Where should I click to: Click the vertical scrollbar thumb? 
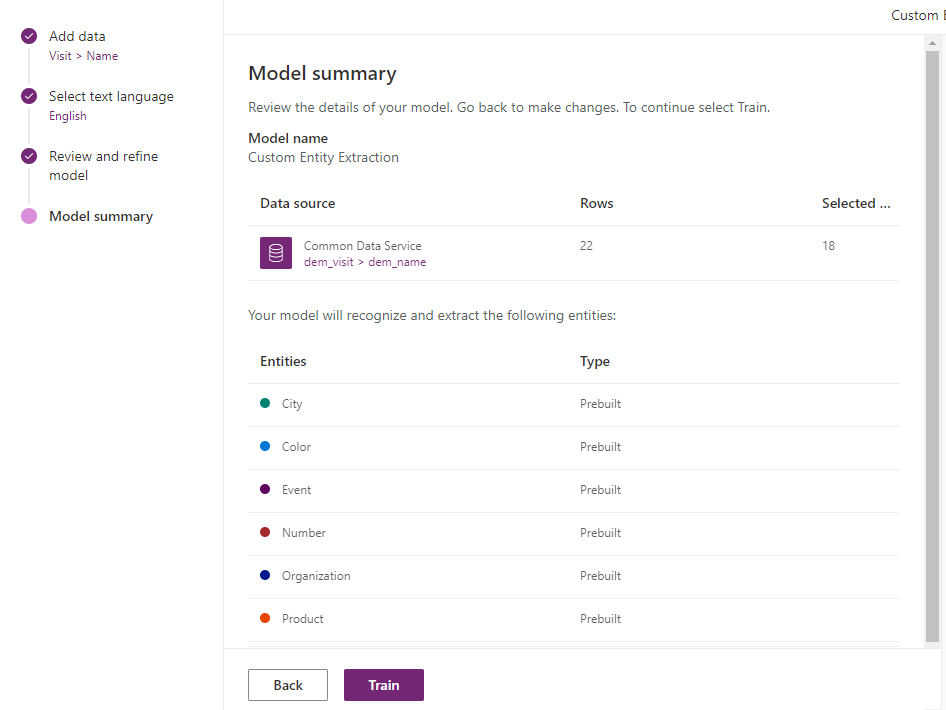point(932,347)
